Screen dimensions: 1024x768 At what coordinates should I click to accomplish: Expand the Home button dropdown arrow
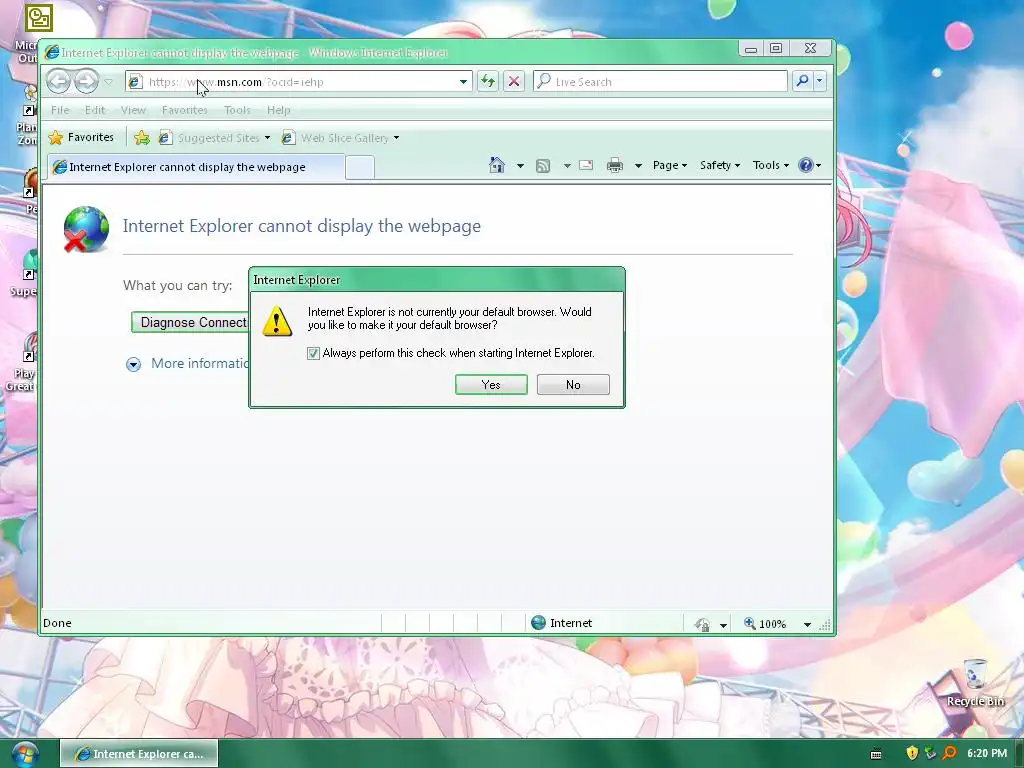[x=520, y=166]
